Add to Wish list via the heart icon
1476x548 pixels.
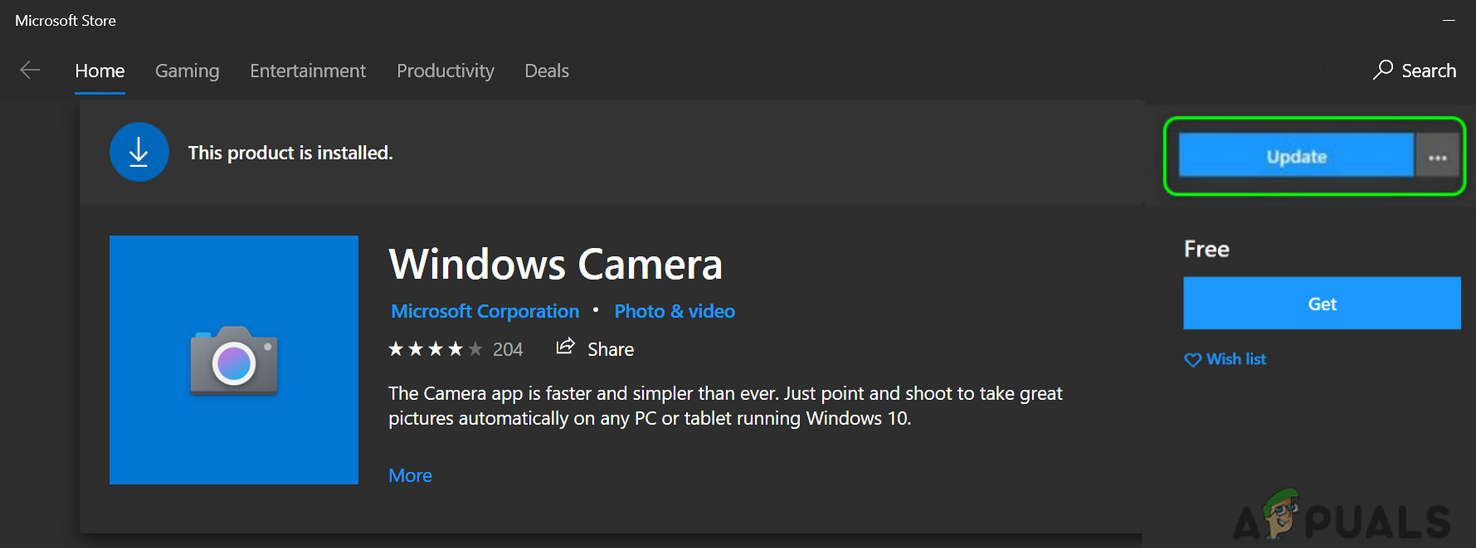click(1192, 360)
